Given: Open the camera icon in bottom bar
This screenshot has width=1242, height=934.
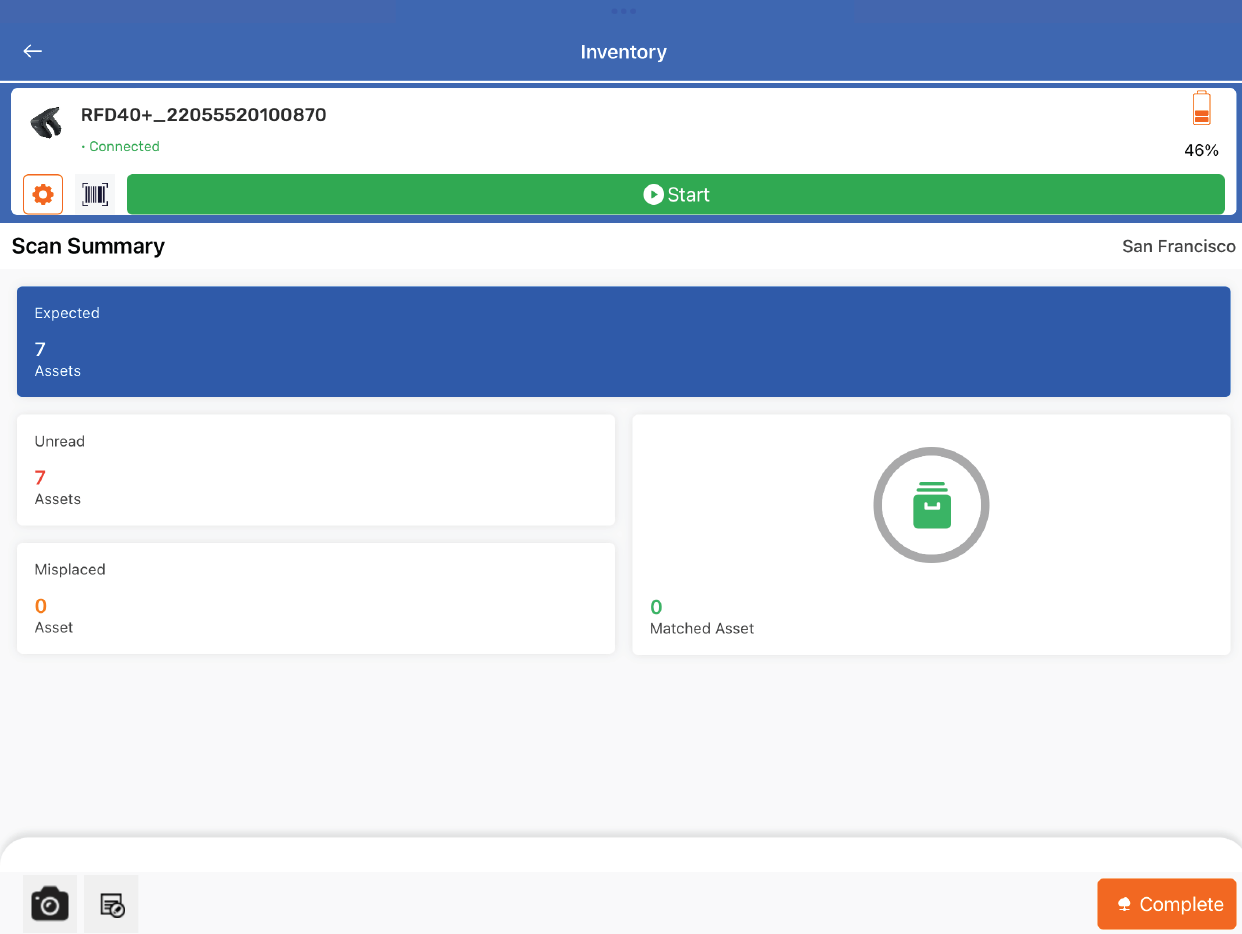Looking at the screenshot, I should [x=50, y=904].
